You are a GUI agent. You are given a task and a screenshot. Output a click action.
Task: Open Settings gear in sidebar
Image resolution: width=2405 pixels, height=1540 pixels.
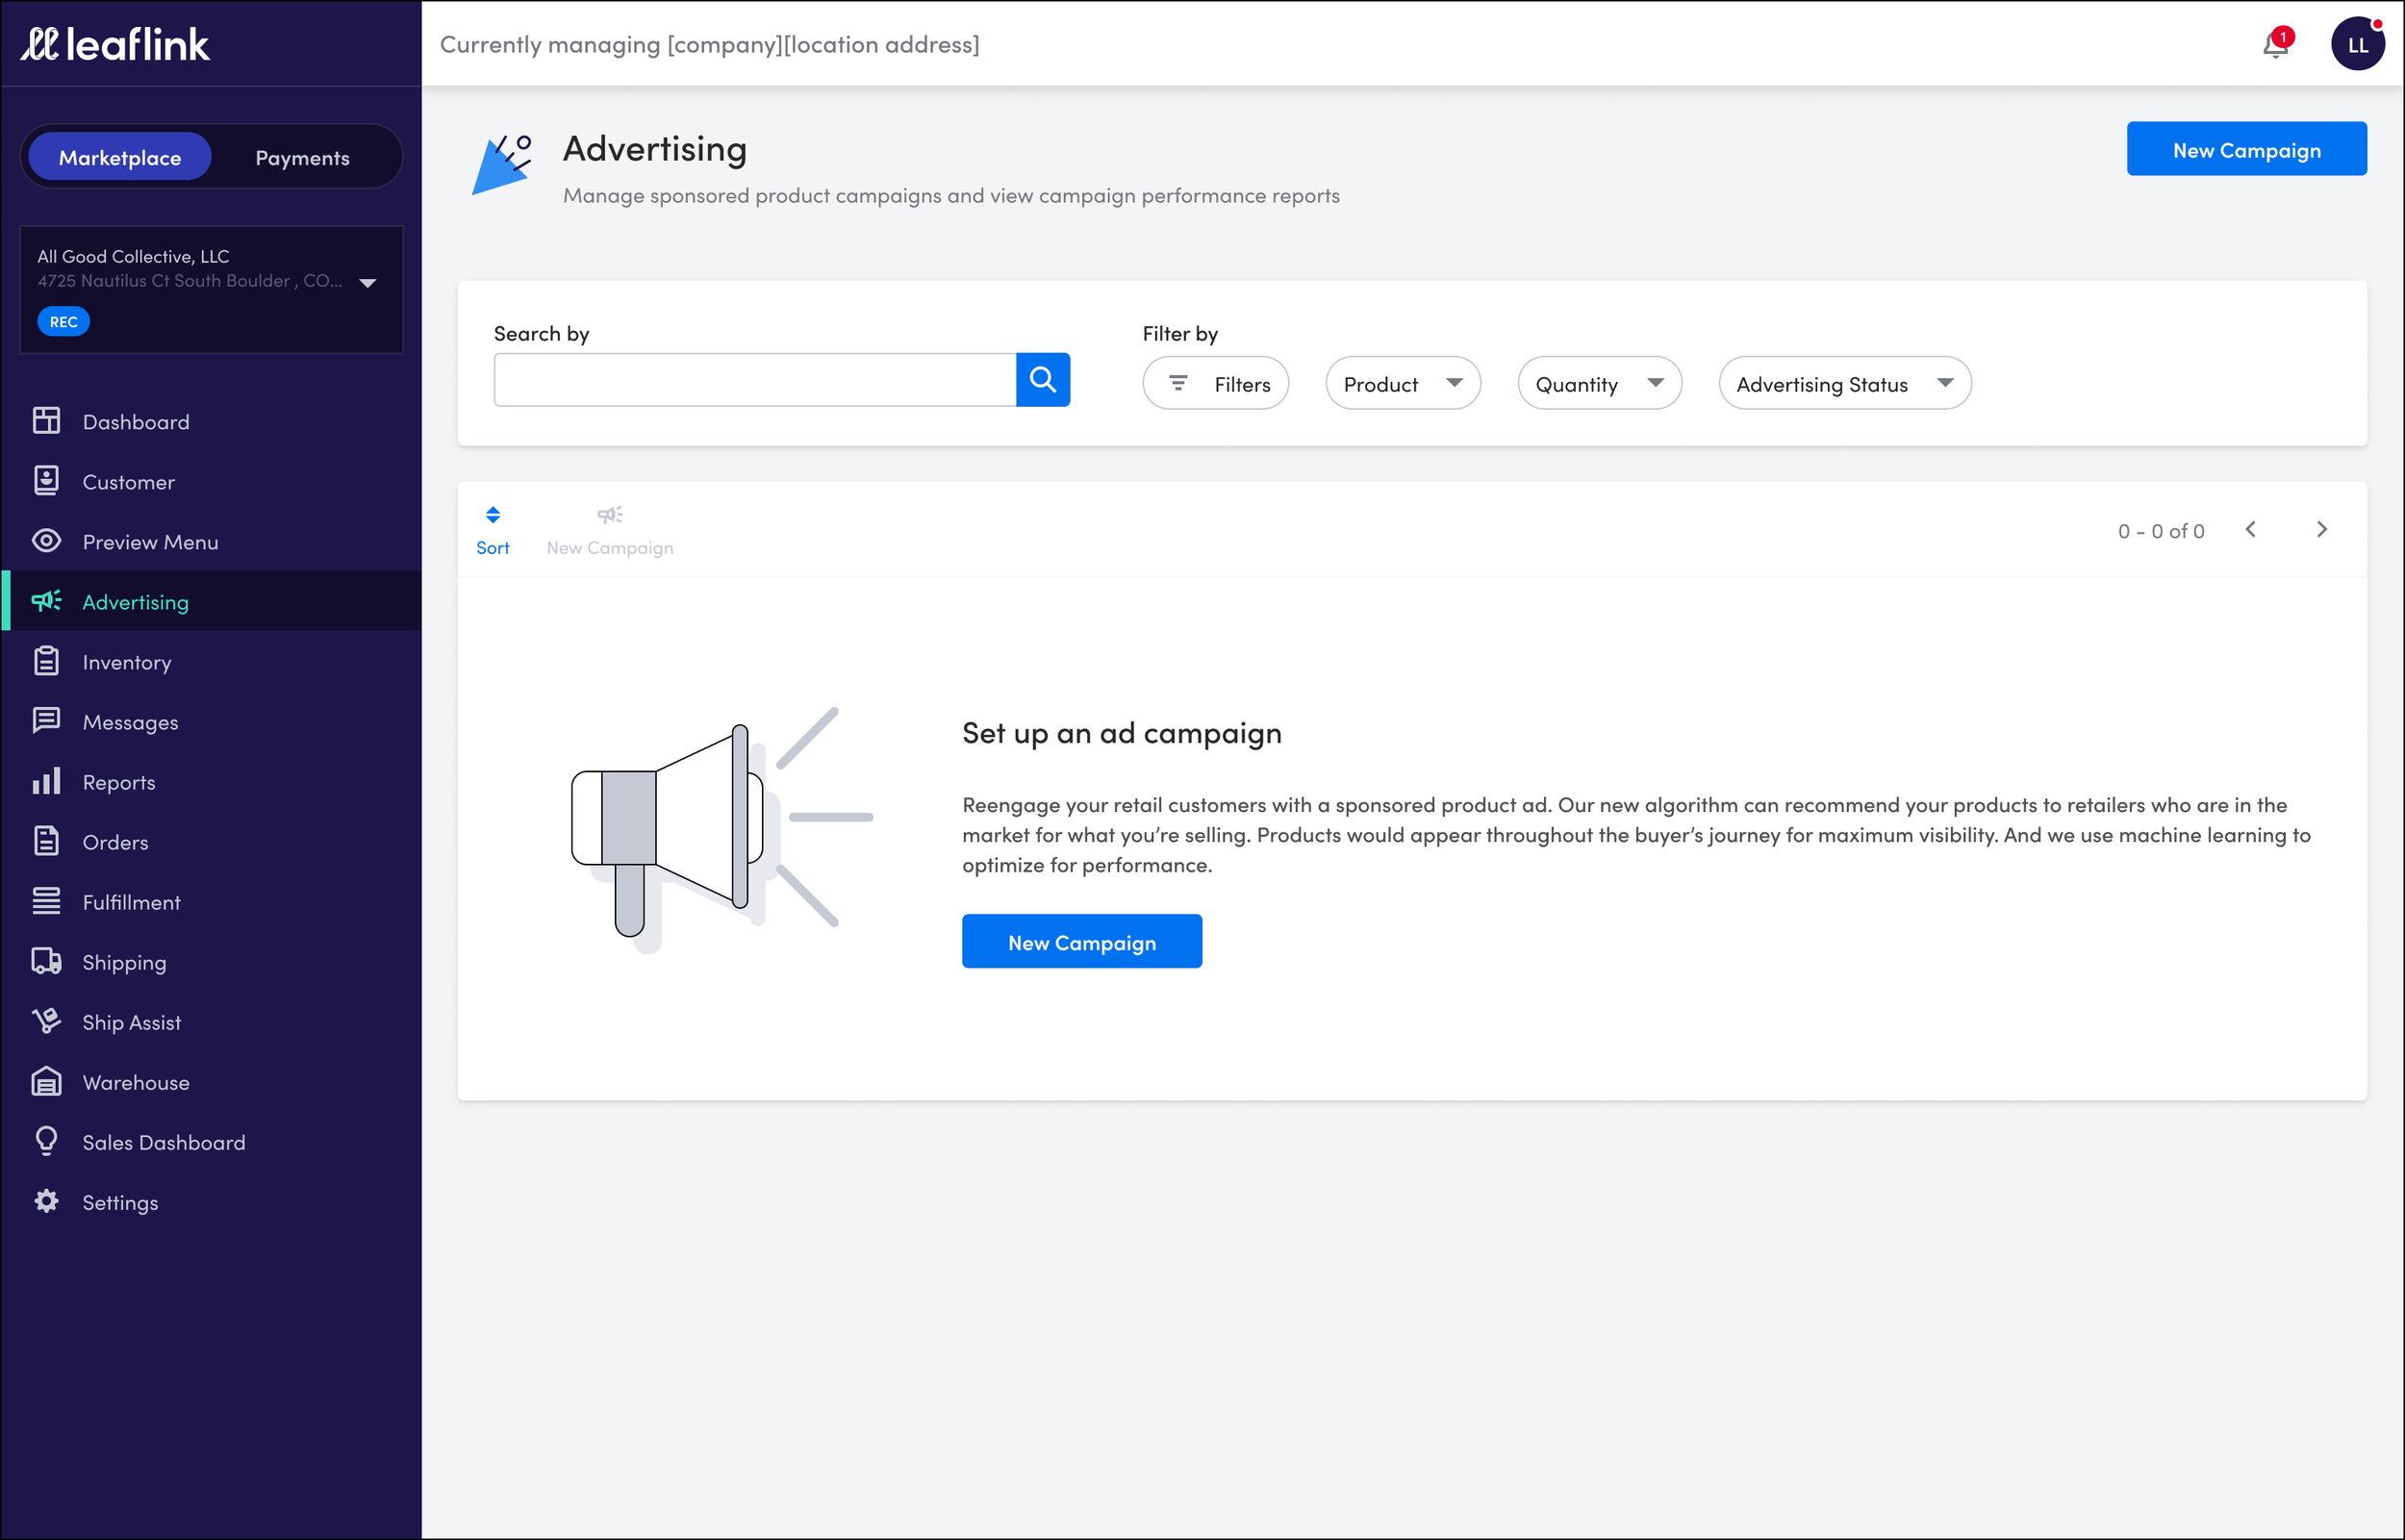[119, 1202]
